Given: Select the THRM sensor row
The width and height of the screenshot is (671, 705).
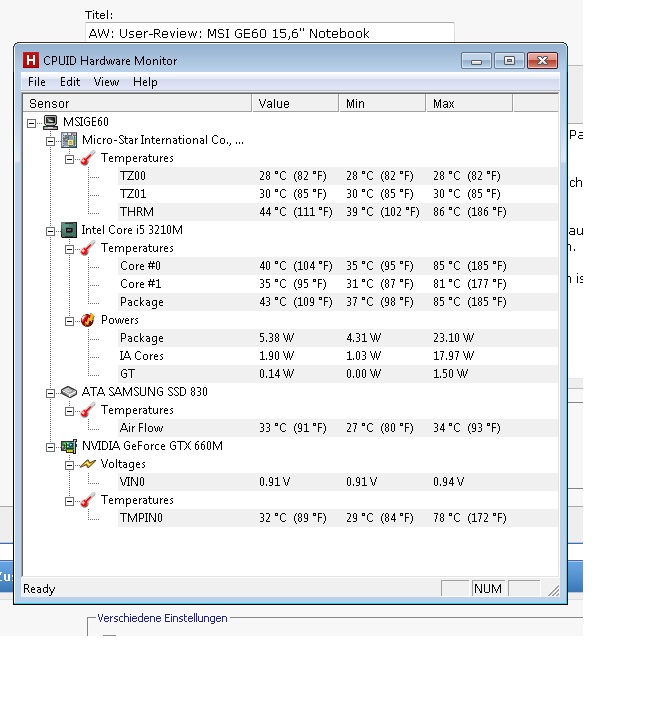Looking at the screenshot, I should pyautogui.click(x=338, y=212).
